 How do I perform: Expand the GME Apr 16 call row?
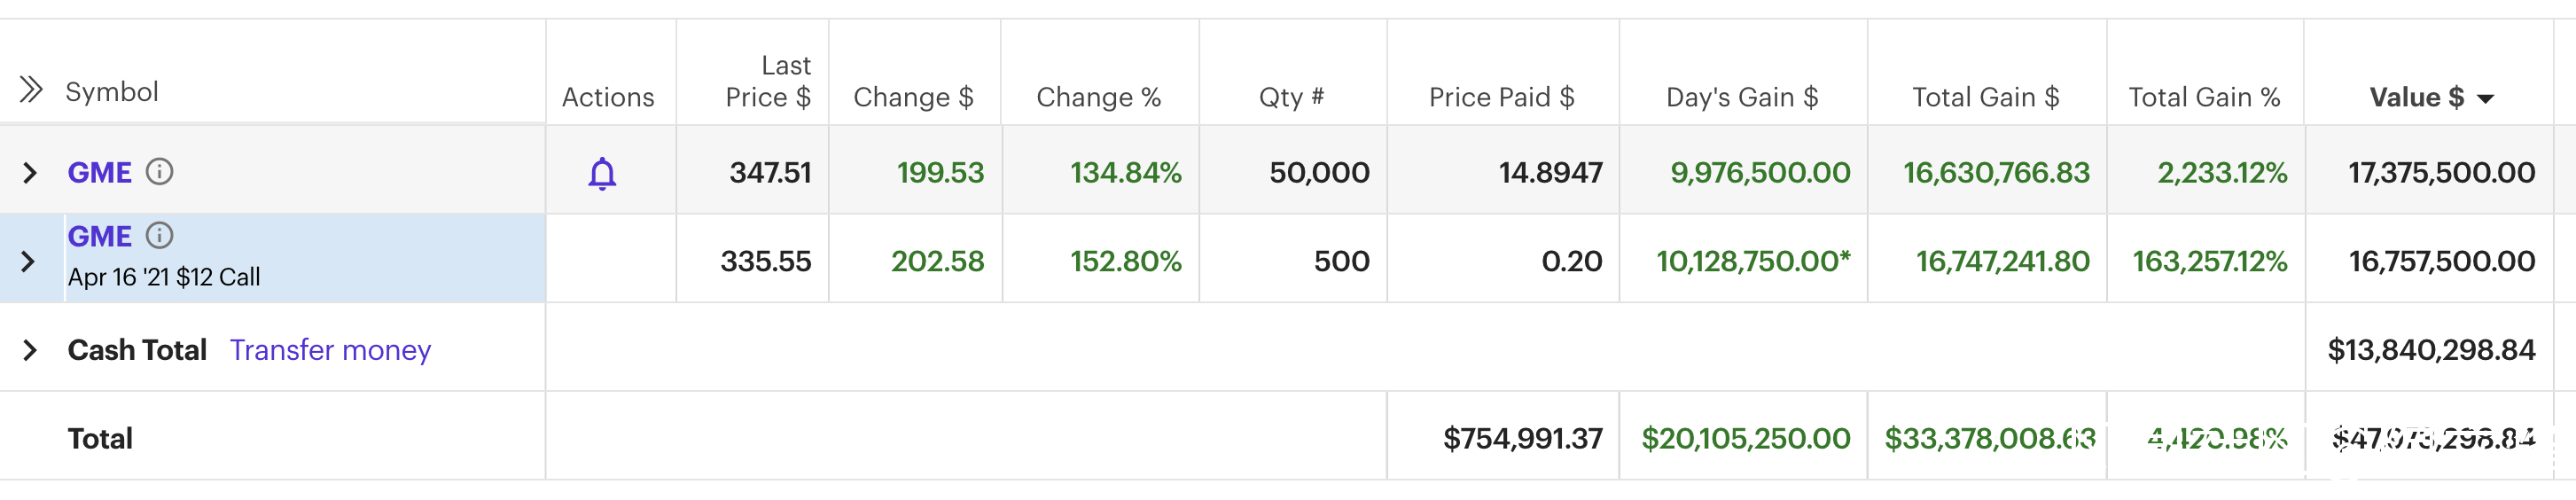tap(28, 262)
